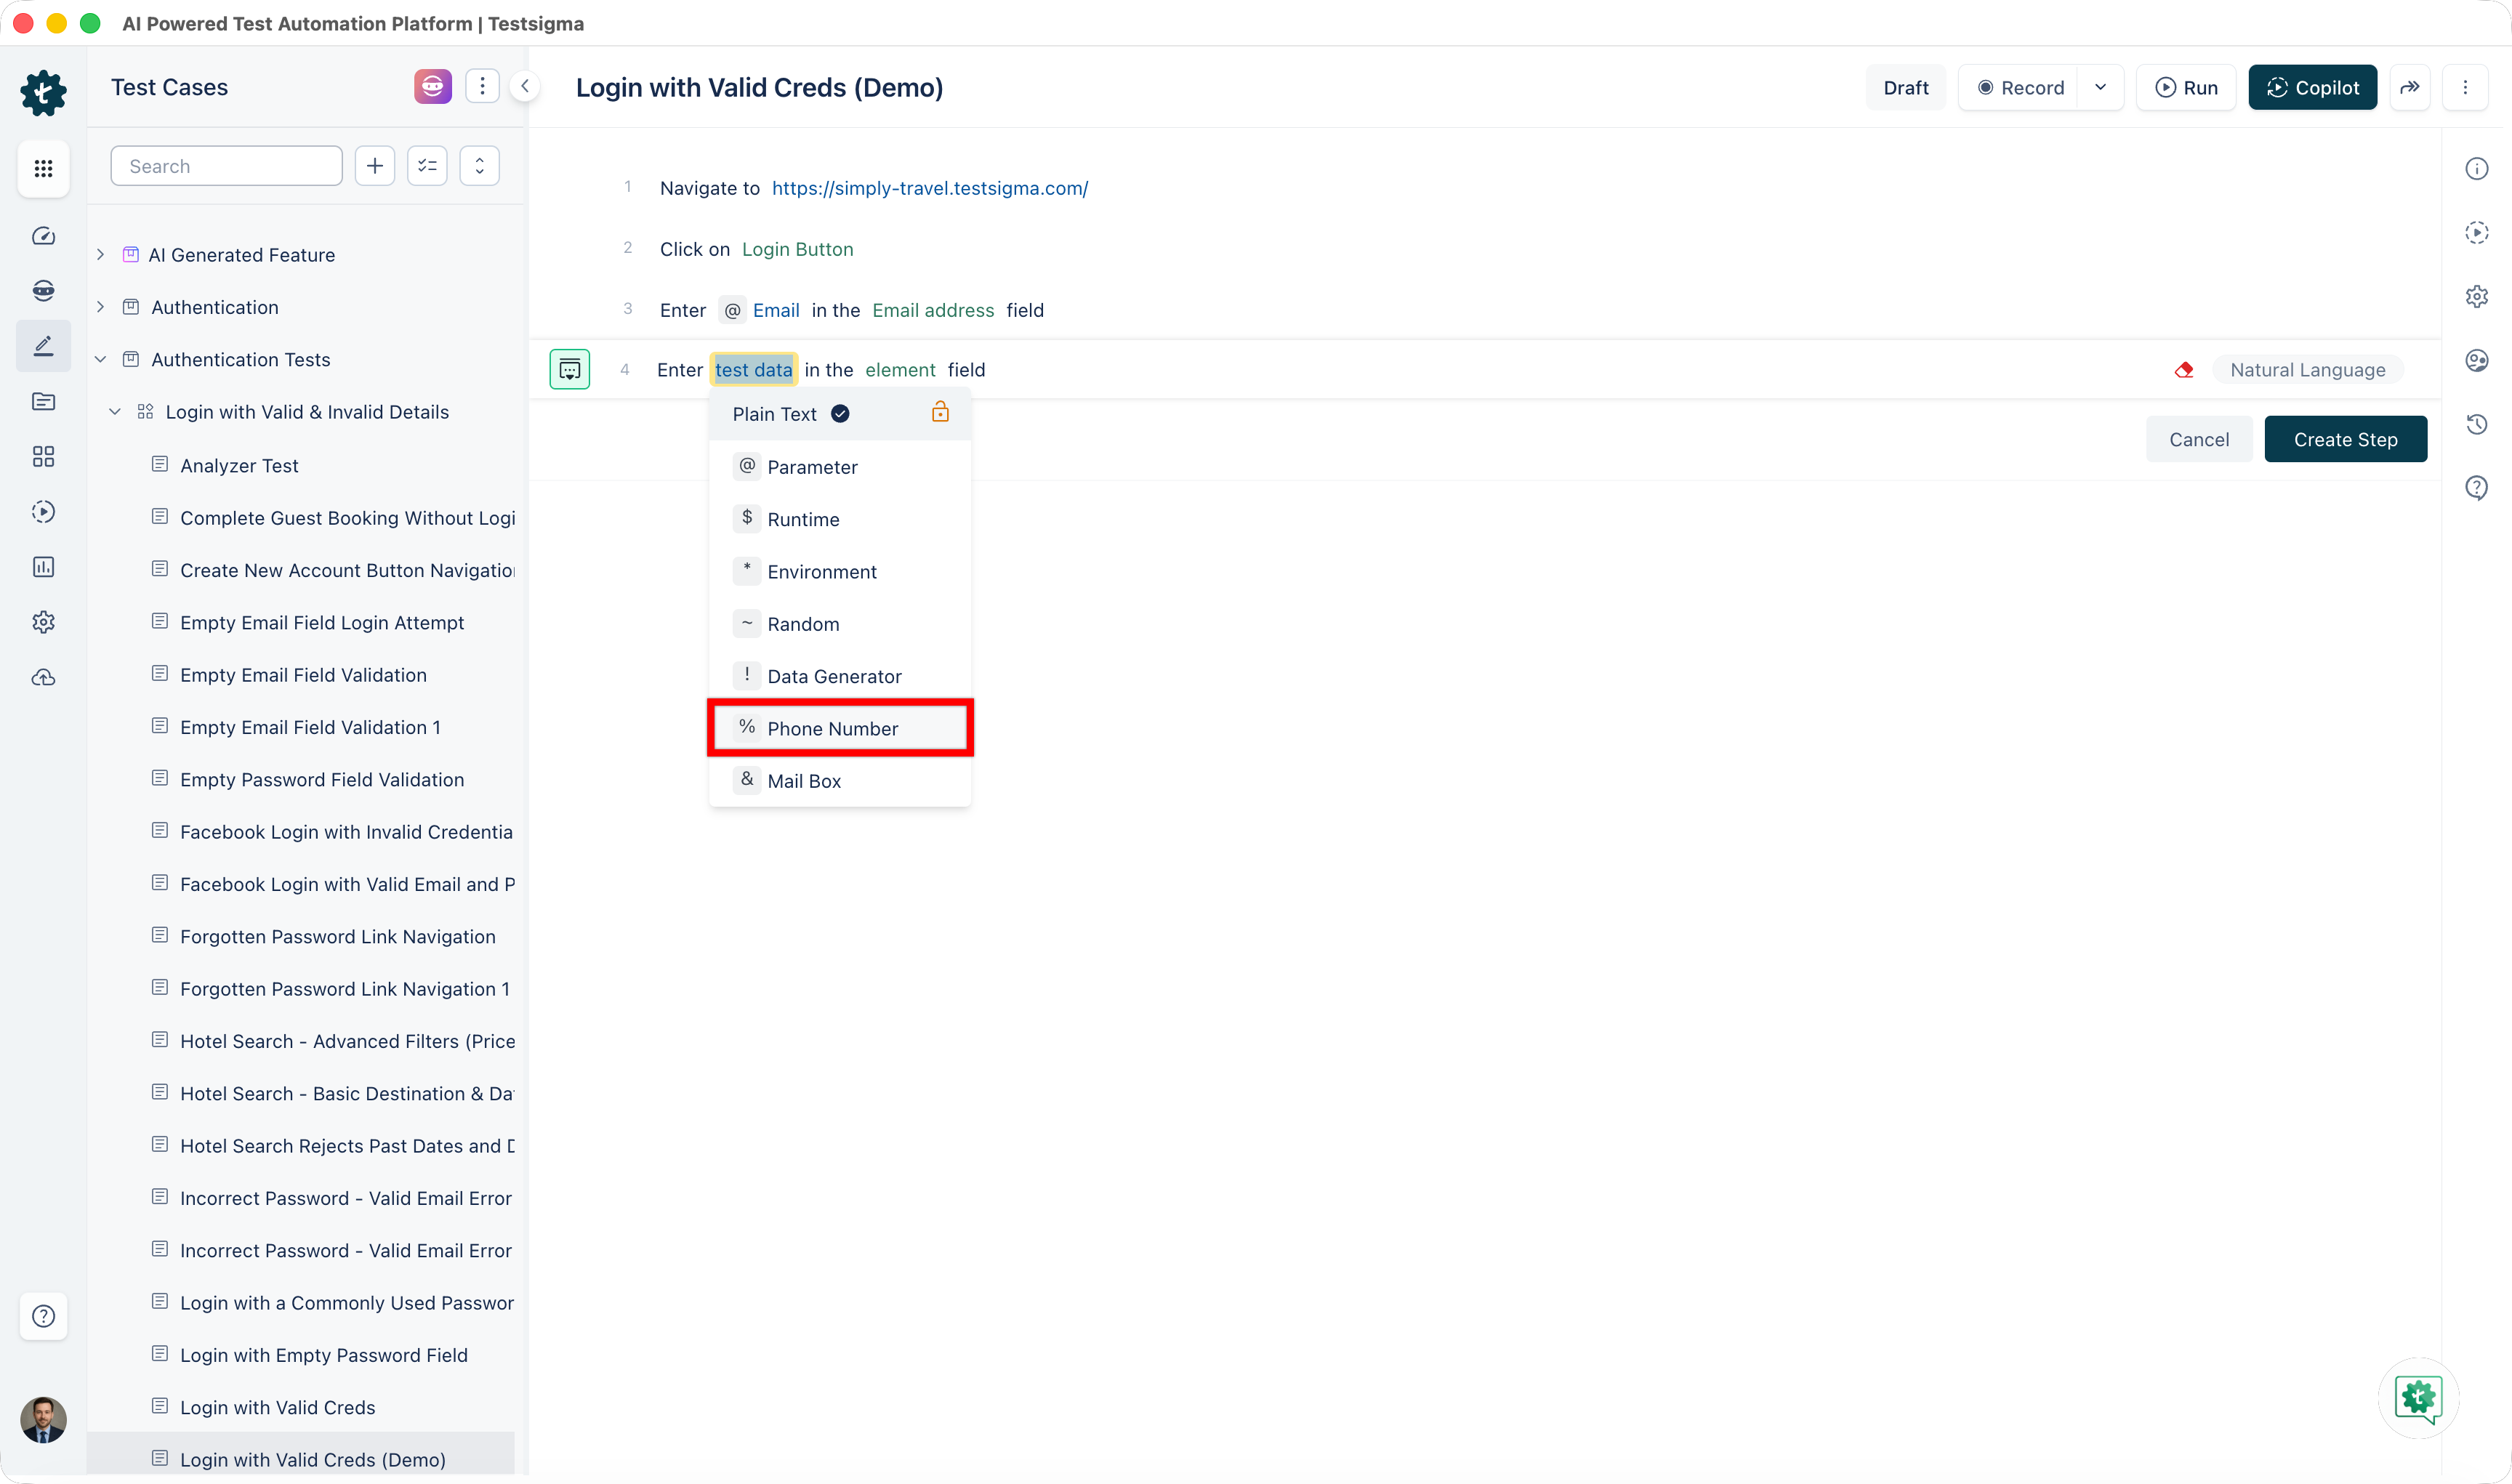2512x1484 pixels.
Task: Open the info icon in the right panel
Action: click(2476, 169)
